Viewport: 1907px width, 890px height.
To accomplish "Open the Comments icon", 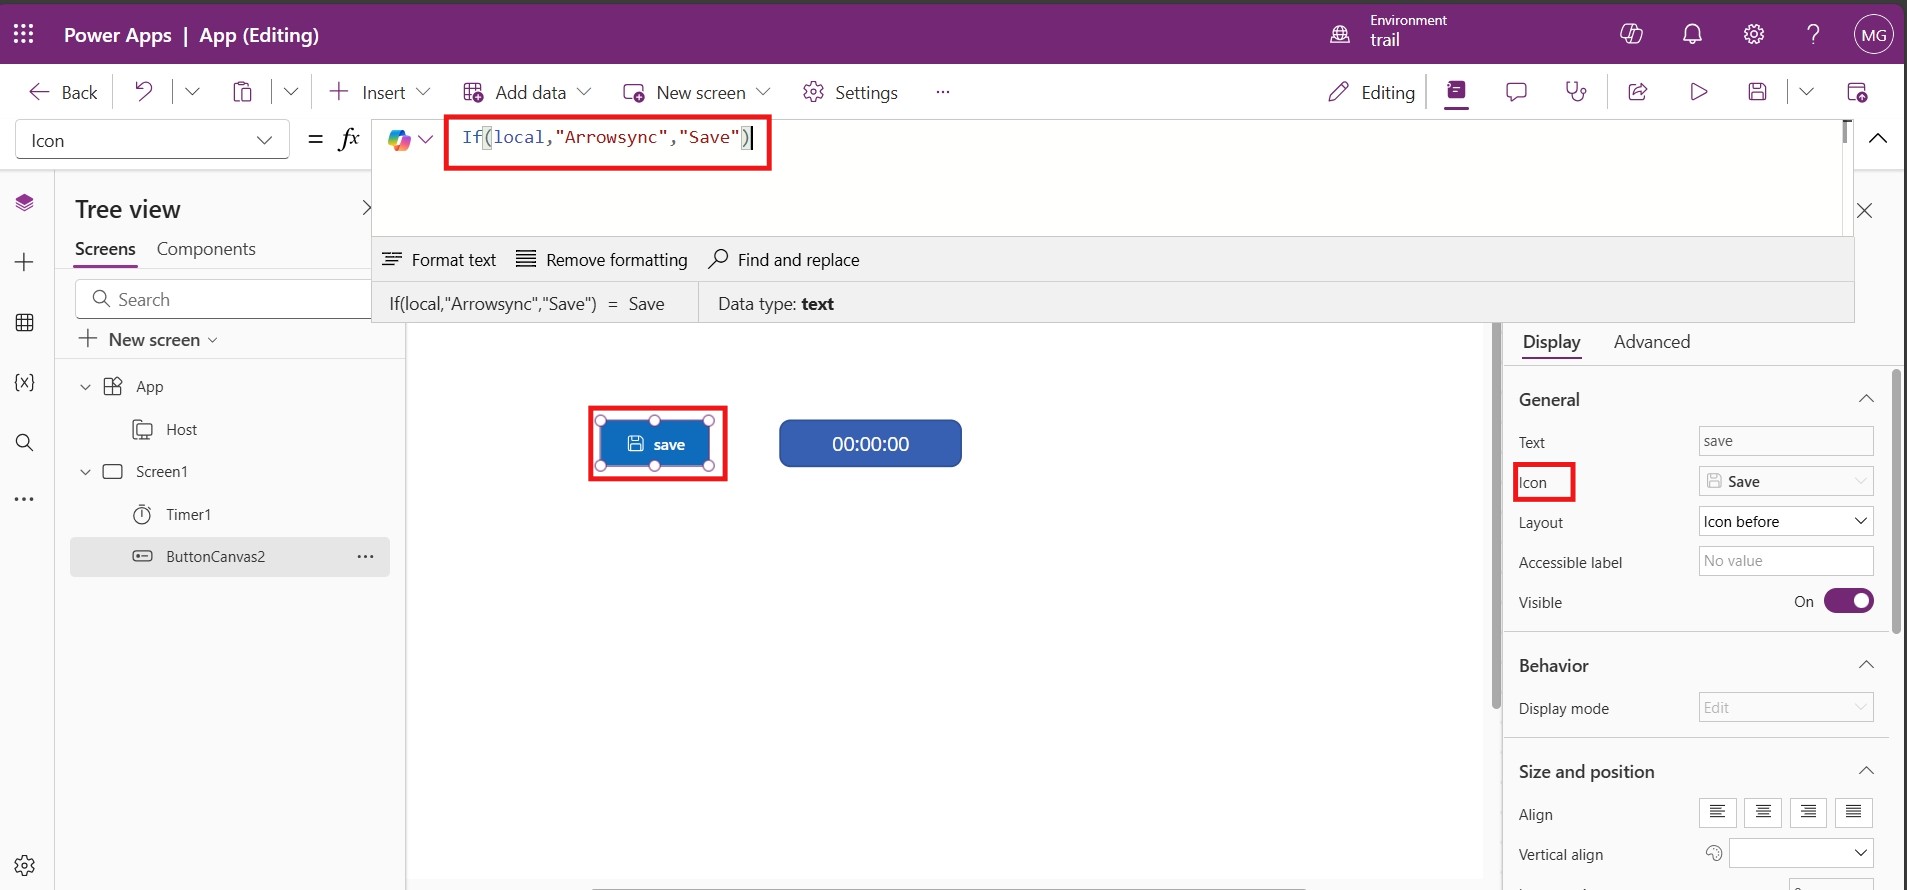I will pyautogui.click(x=1516, y=92).
